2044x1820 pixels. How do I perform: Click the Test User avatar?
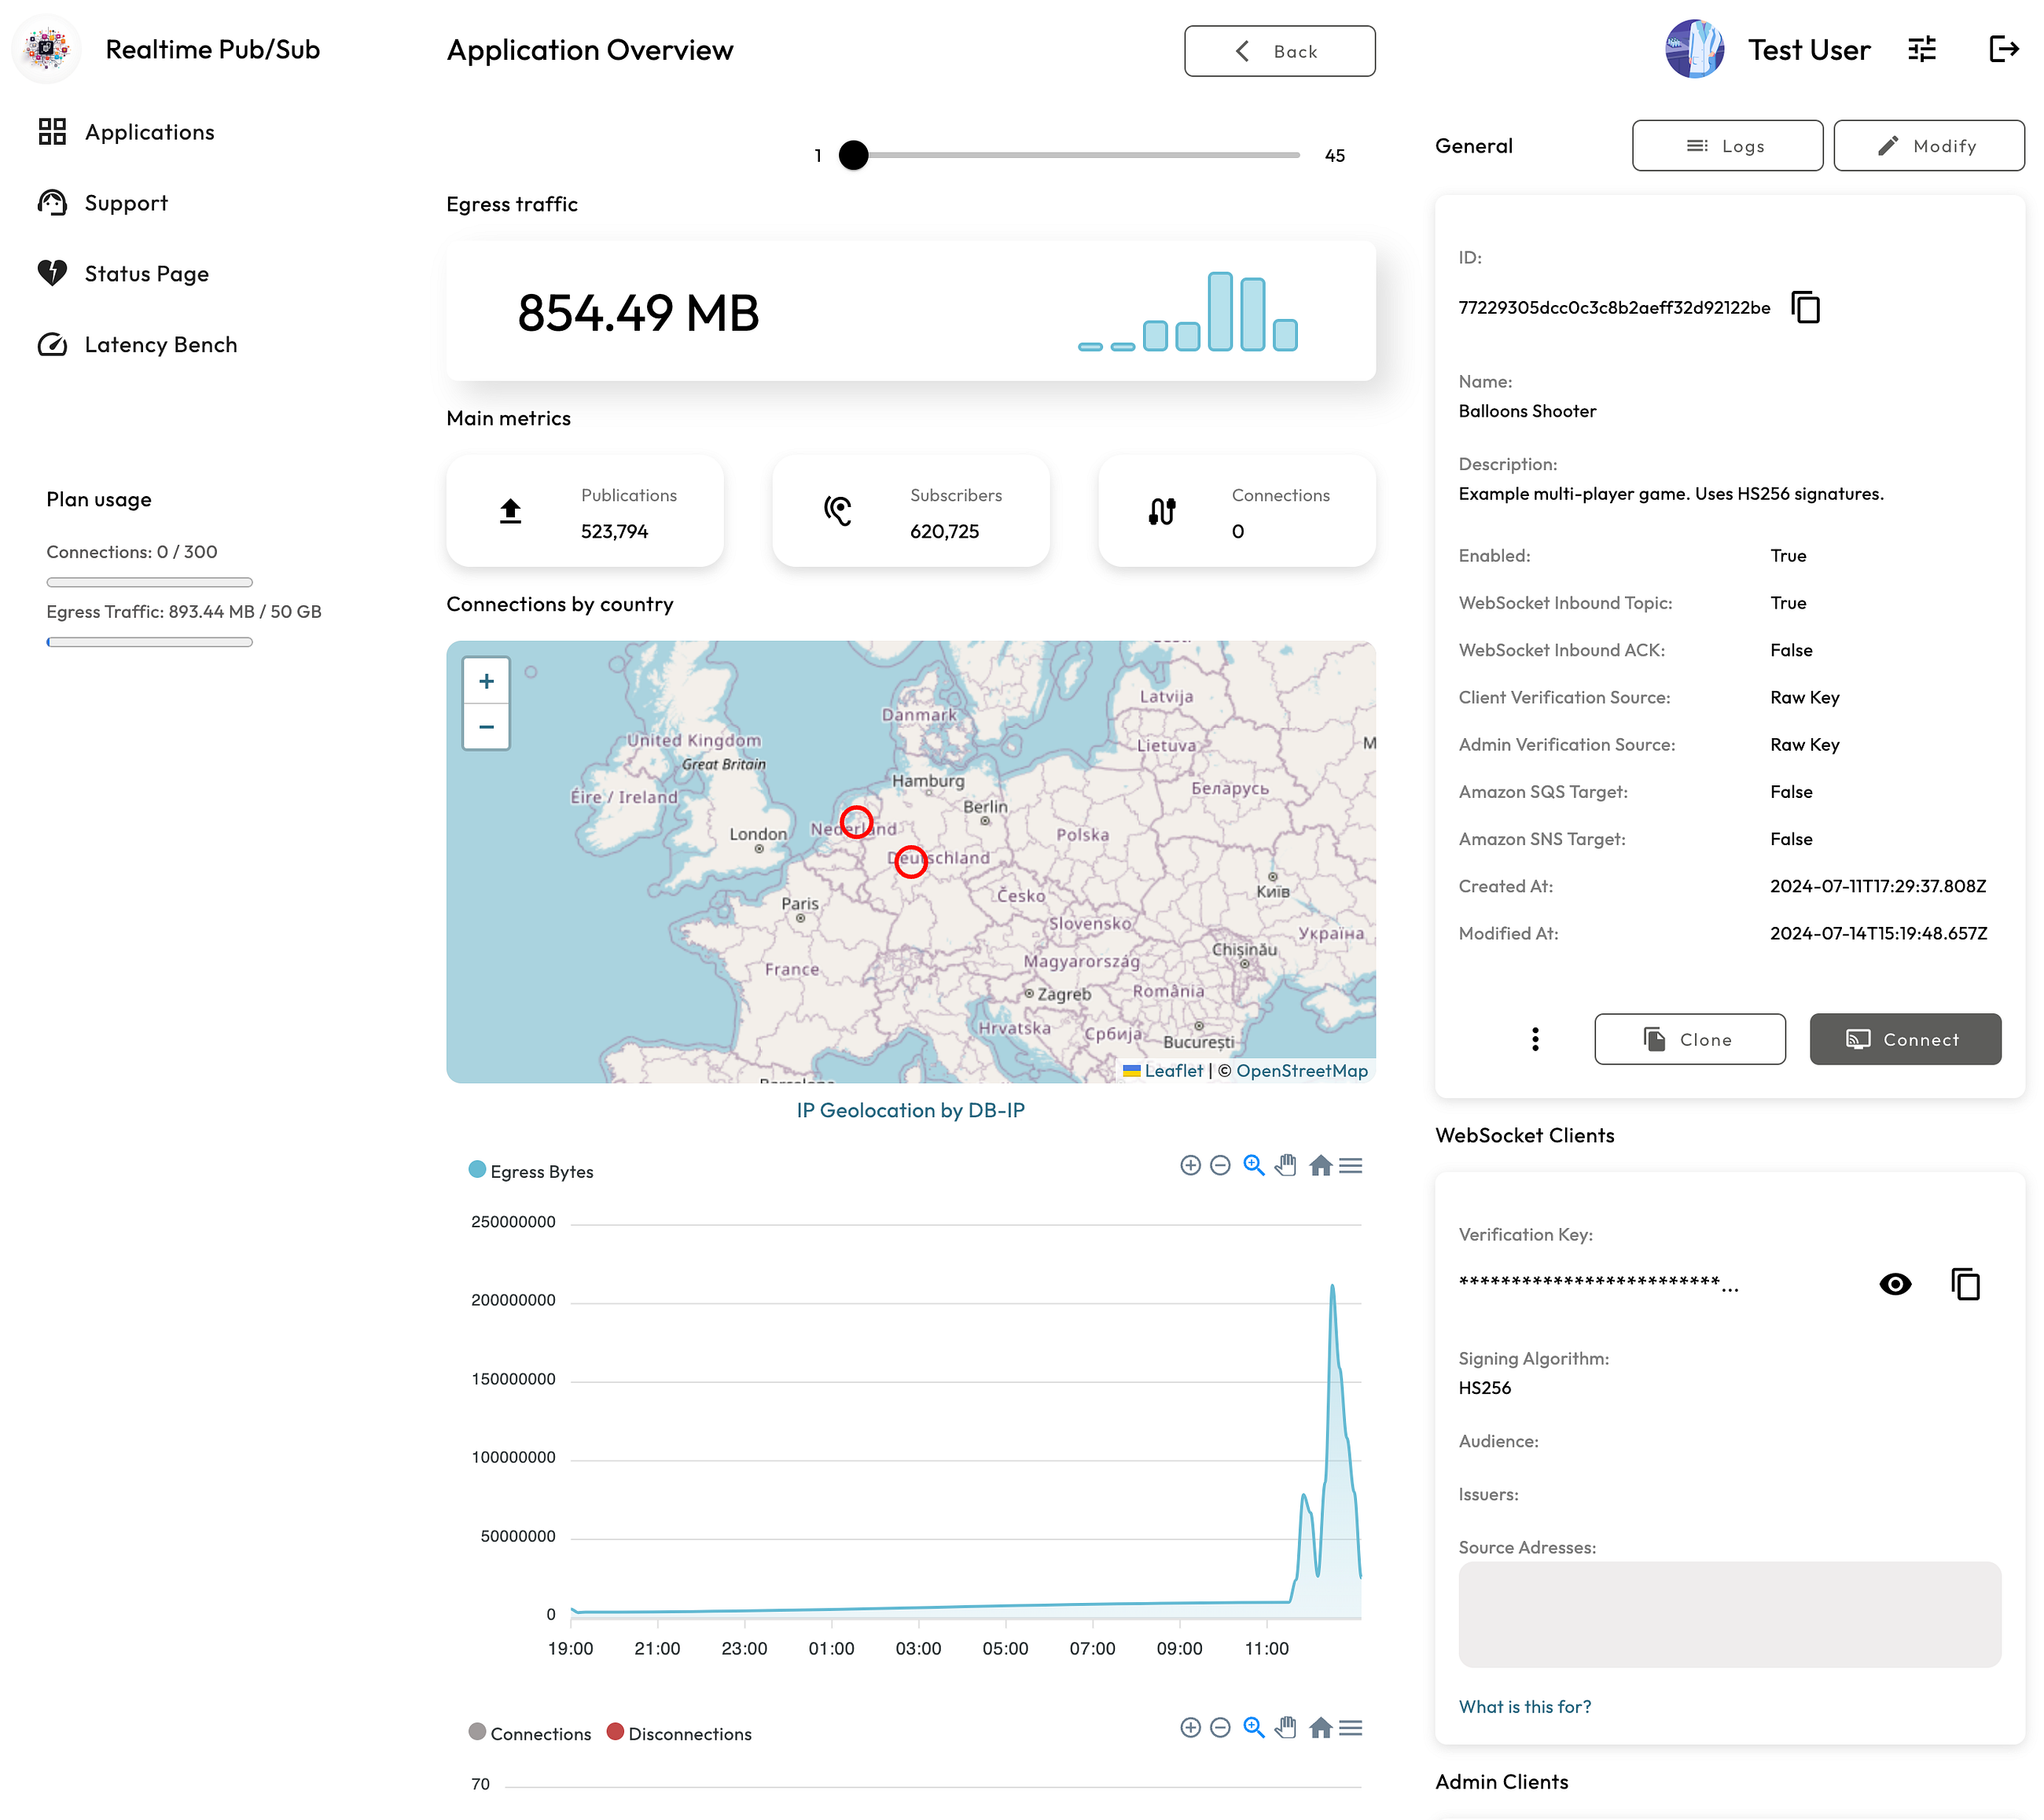[x=1694, y=49]
